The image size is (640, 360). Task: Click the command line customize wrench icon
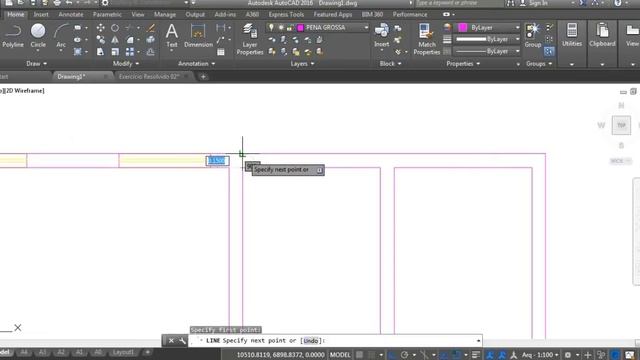182,340
